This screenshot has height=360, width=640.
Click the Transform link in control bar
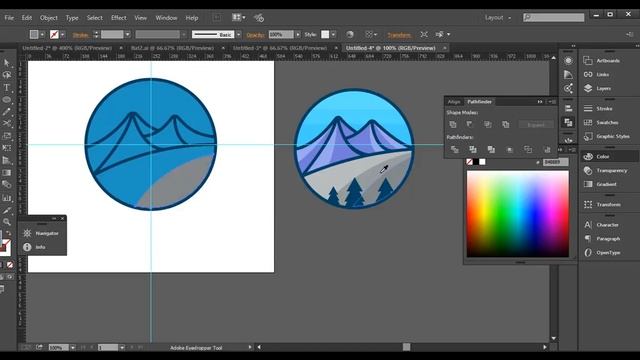tap(399, 35)
